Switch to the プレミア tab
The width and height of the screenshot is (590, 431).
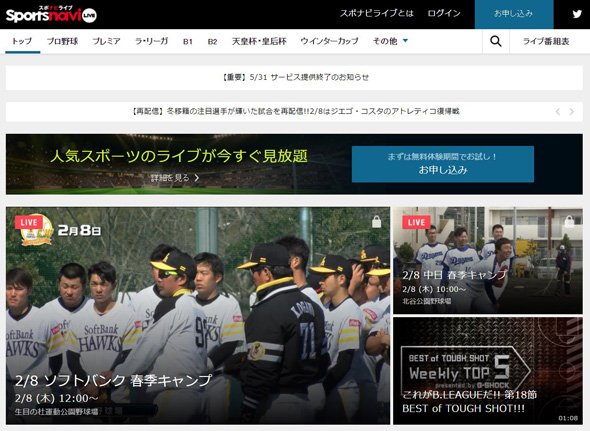(106, 41)
